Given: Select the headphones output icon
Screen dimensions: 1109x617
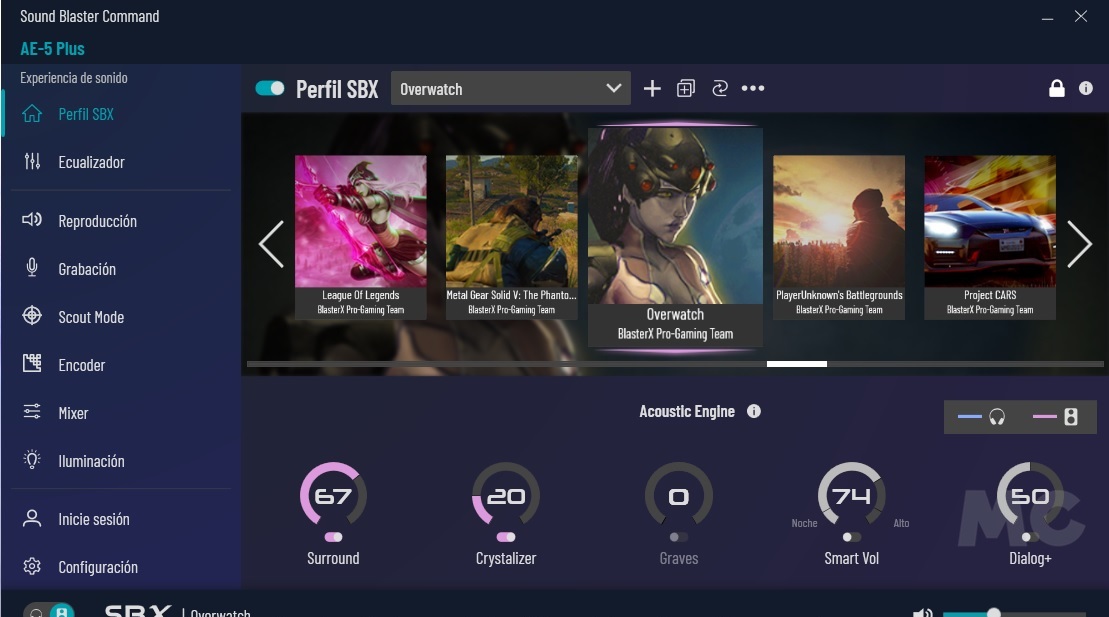Looking at the screenshot, I should coord(996,417).
